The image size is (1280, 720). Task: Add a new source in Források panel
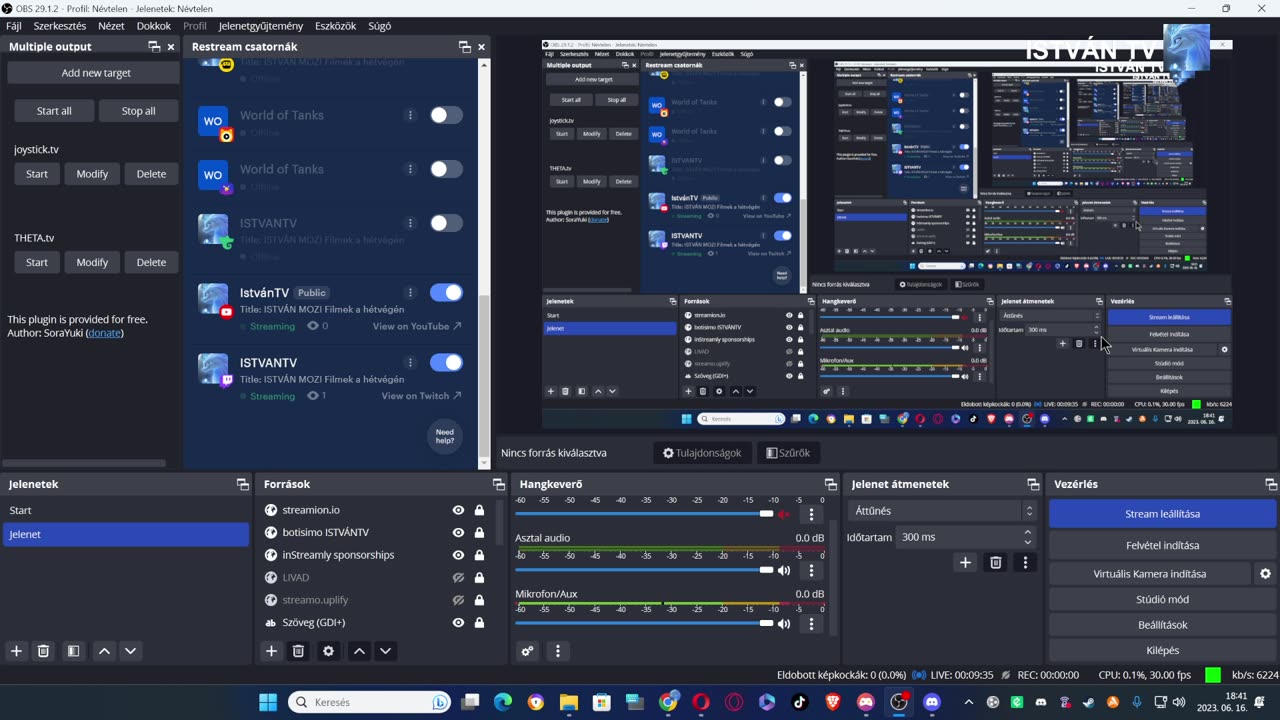point(271,651)
